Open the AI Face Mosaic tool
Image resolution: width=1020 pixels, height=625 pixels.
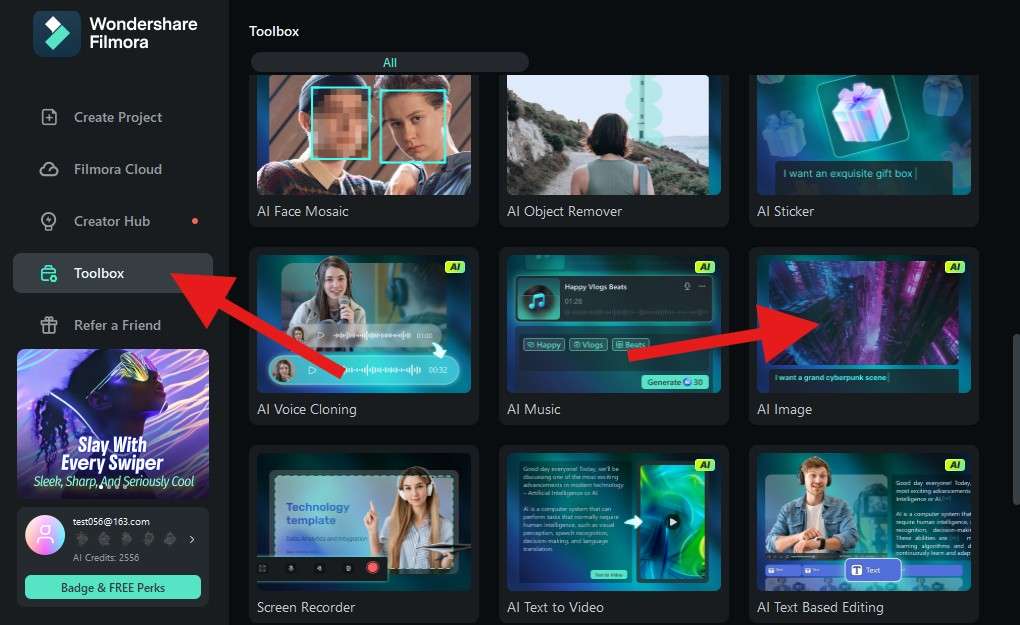(364, 151)
